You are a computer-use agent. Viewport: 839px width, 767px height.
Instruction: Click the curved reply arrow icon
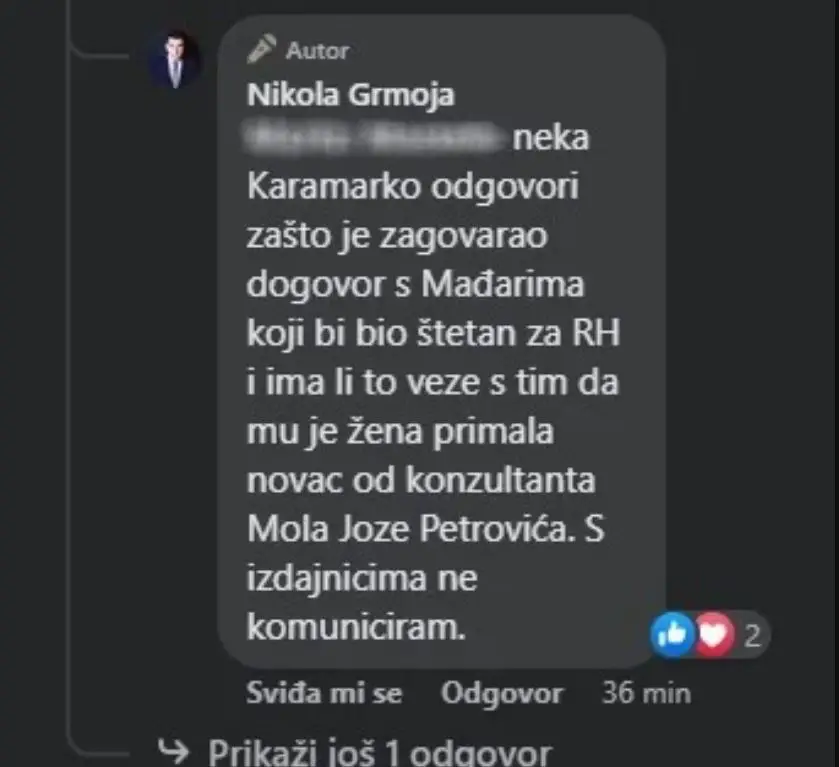click(173, 750)
